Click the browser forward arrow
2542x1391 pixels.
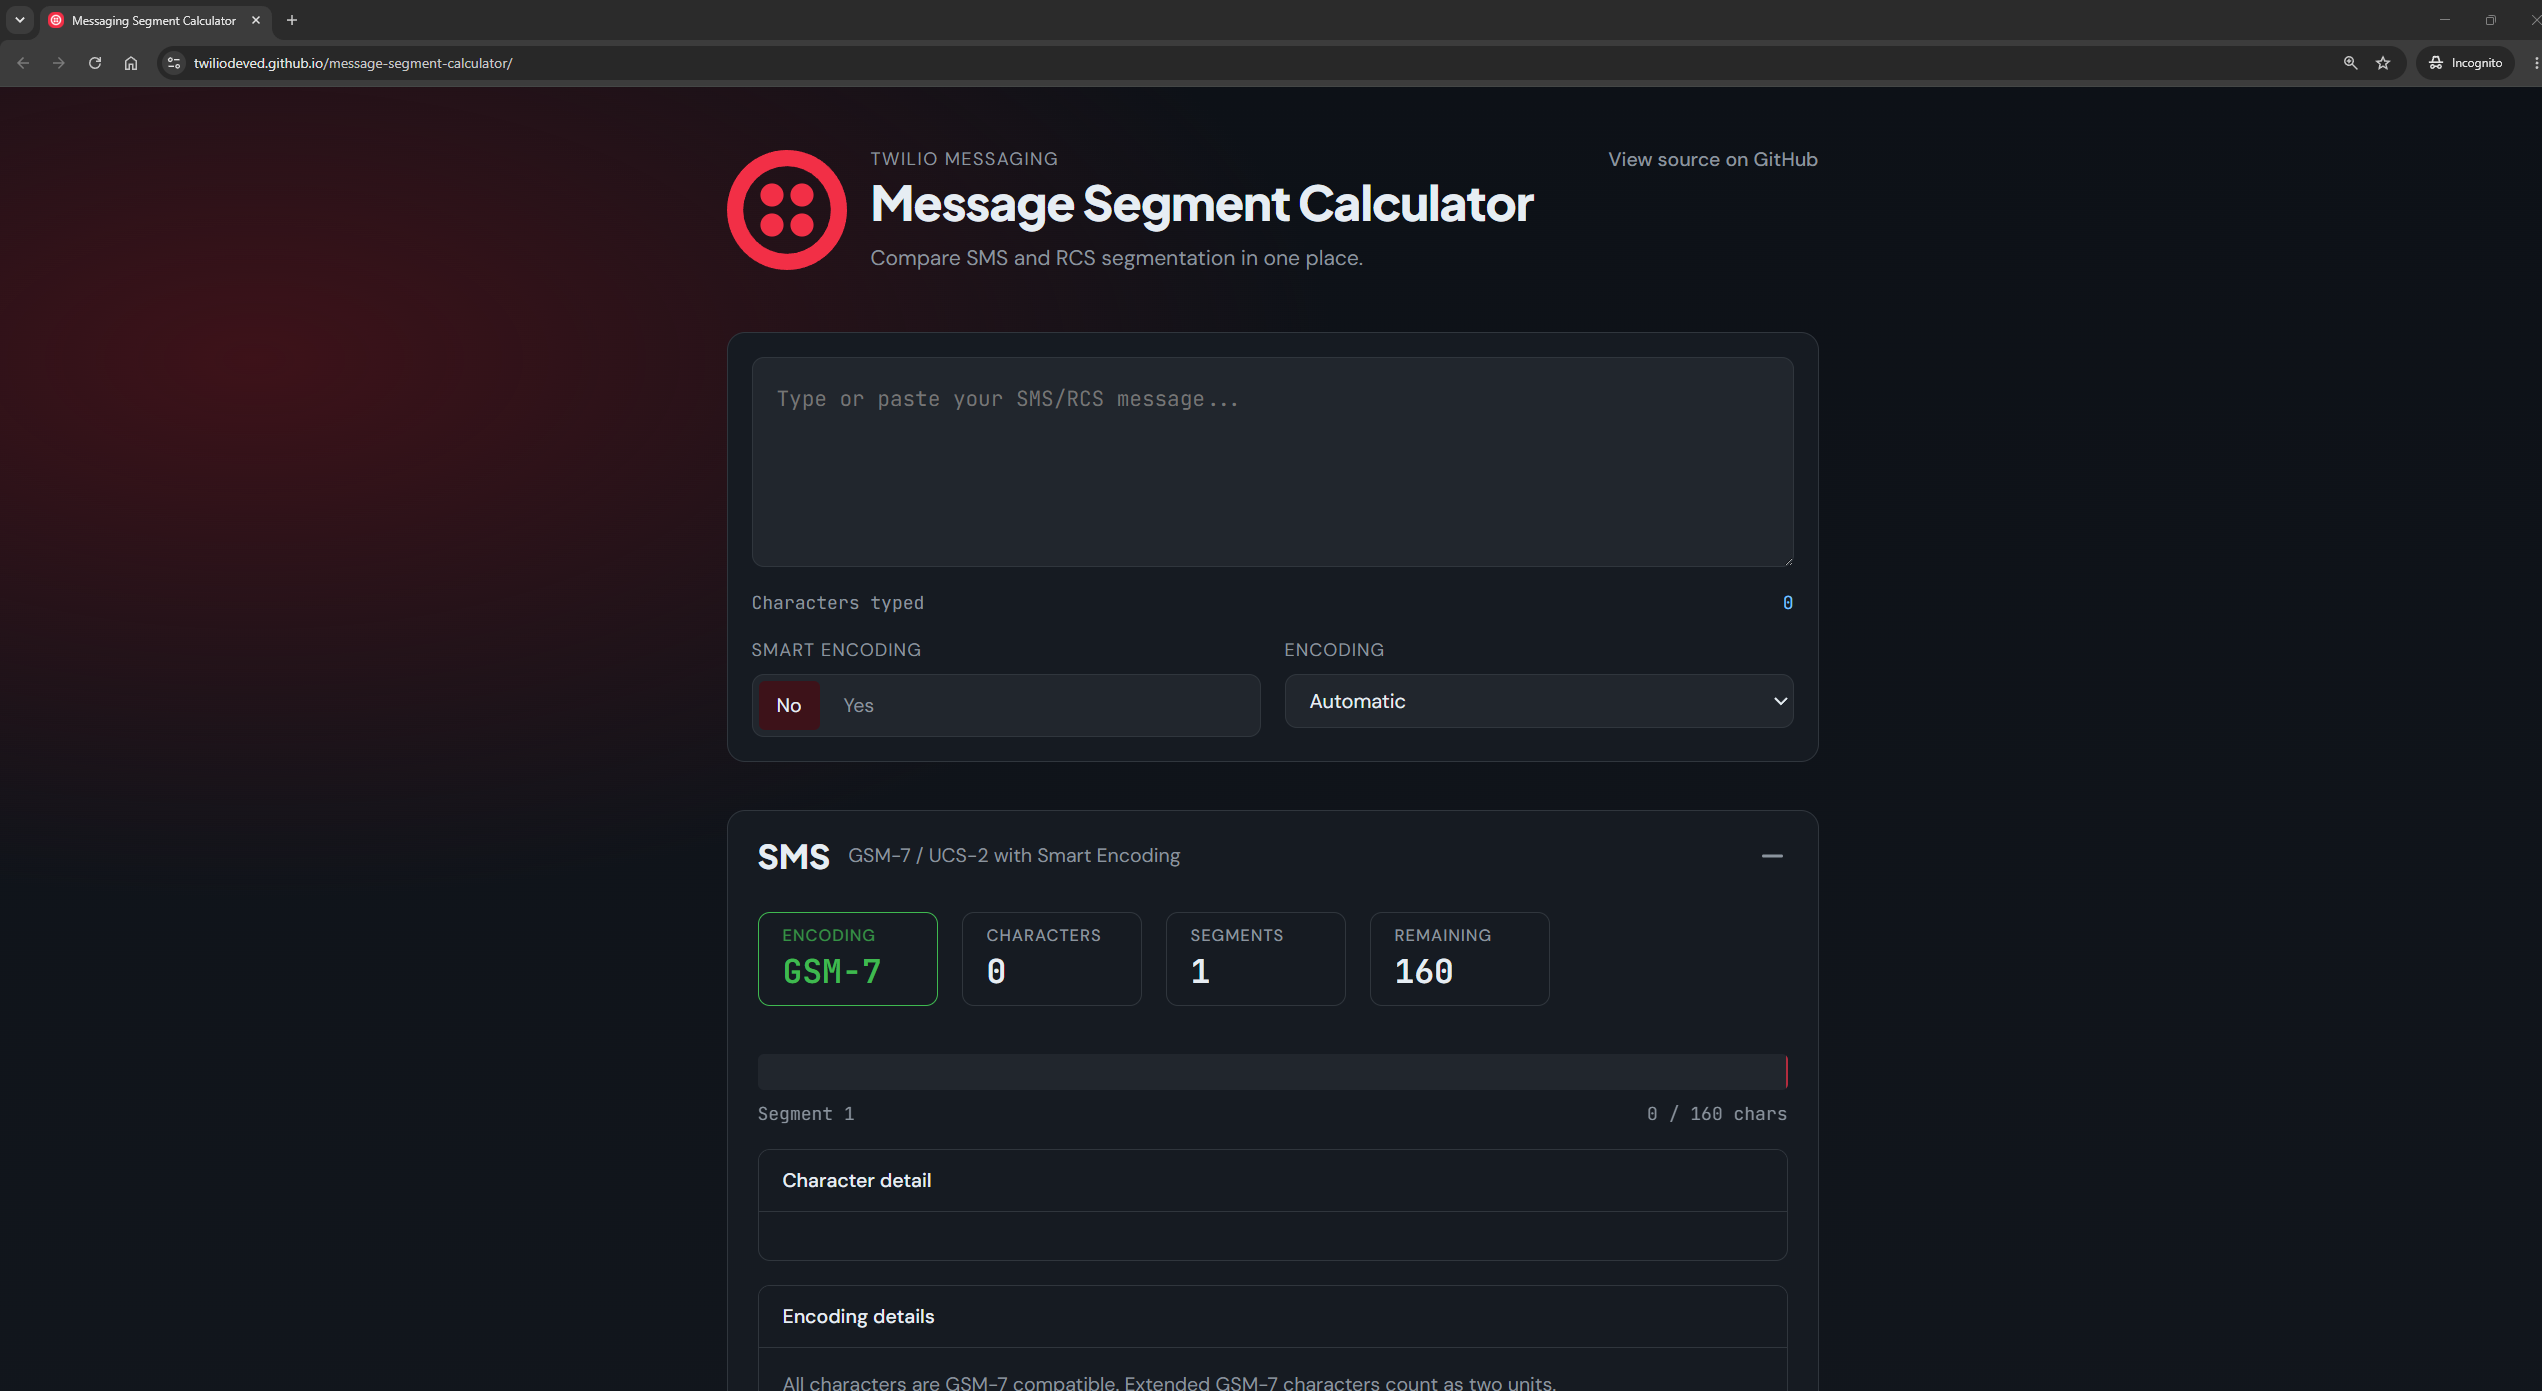59,63
